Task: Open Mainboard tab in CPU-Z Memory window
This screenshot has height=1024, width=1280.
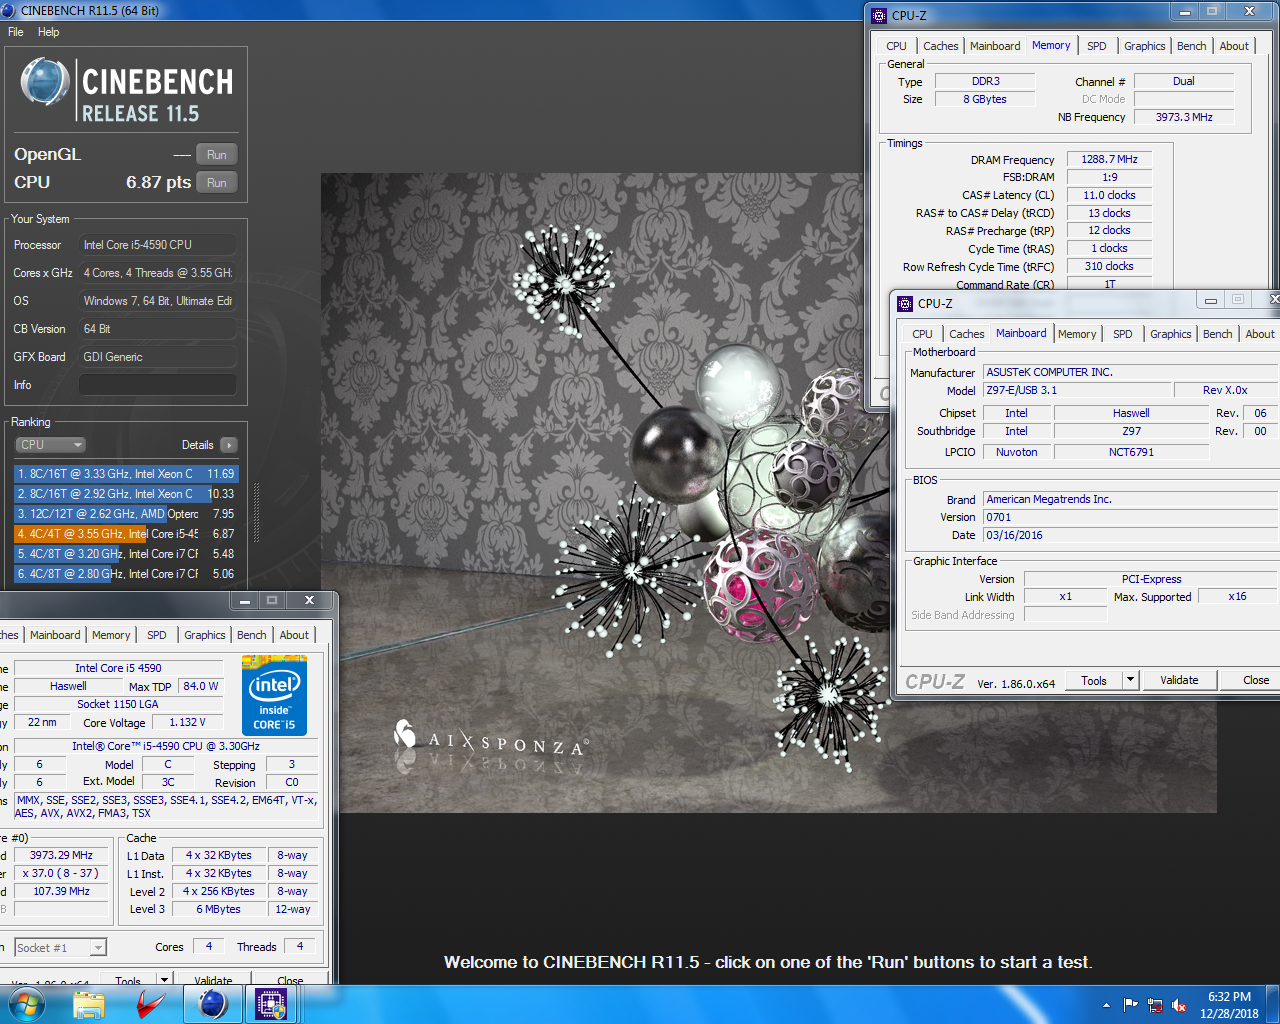Action: pyautogui.click(x=995, y=46)
